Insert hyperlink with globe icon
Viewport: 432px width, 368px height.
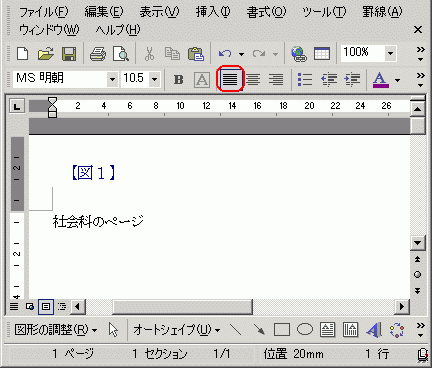[x=299, y=53]
